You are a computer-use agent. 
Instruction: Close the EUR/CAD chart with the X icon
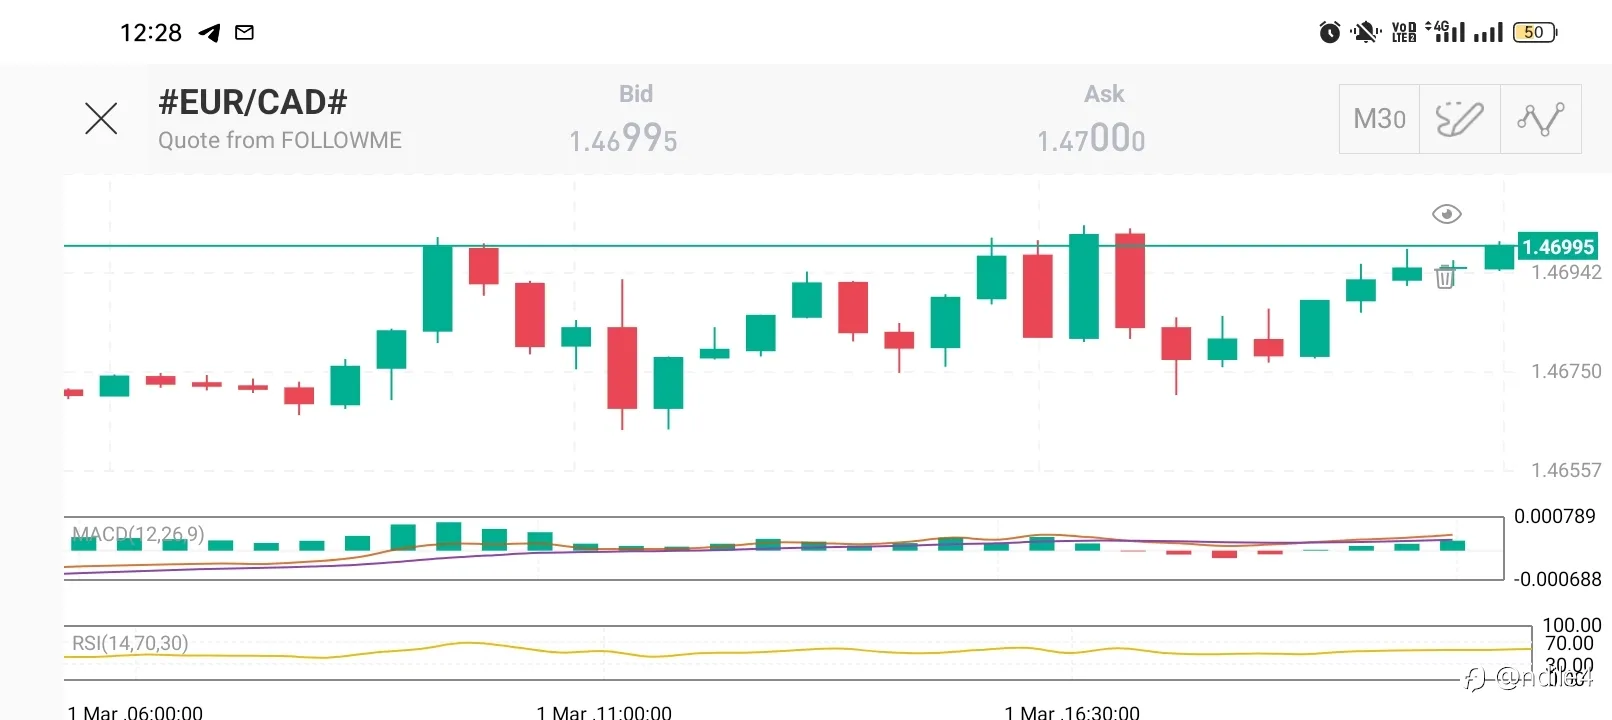101,118
